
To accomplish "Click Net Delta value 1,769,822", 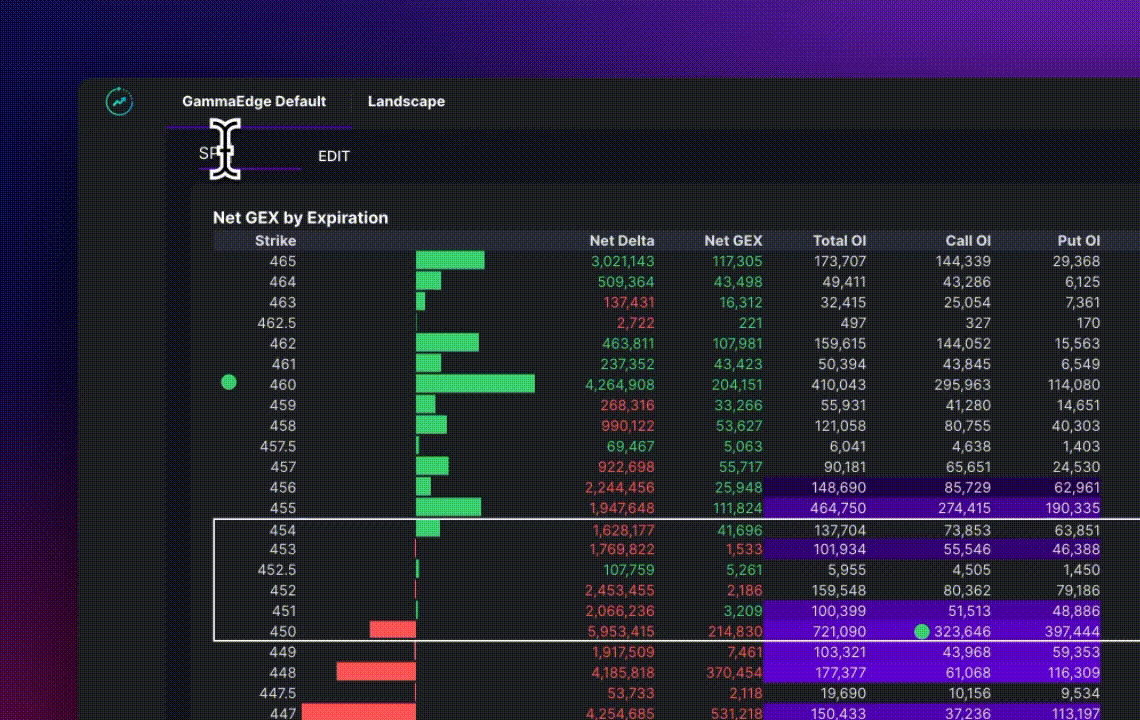I will coord(622,550).
